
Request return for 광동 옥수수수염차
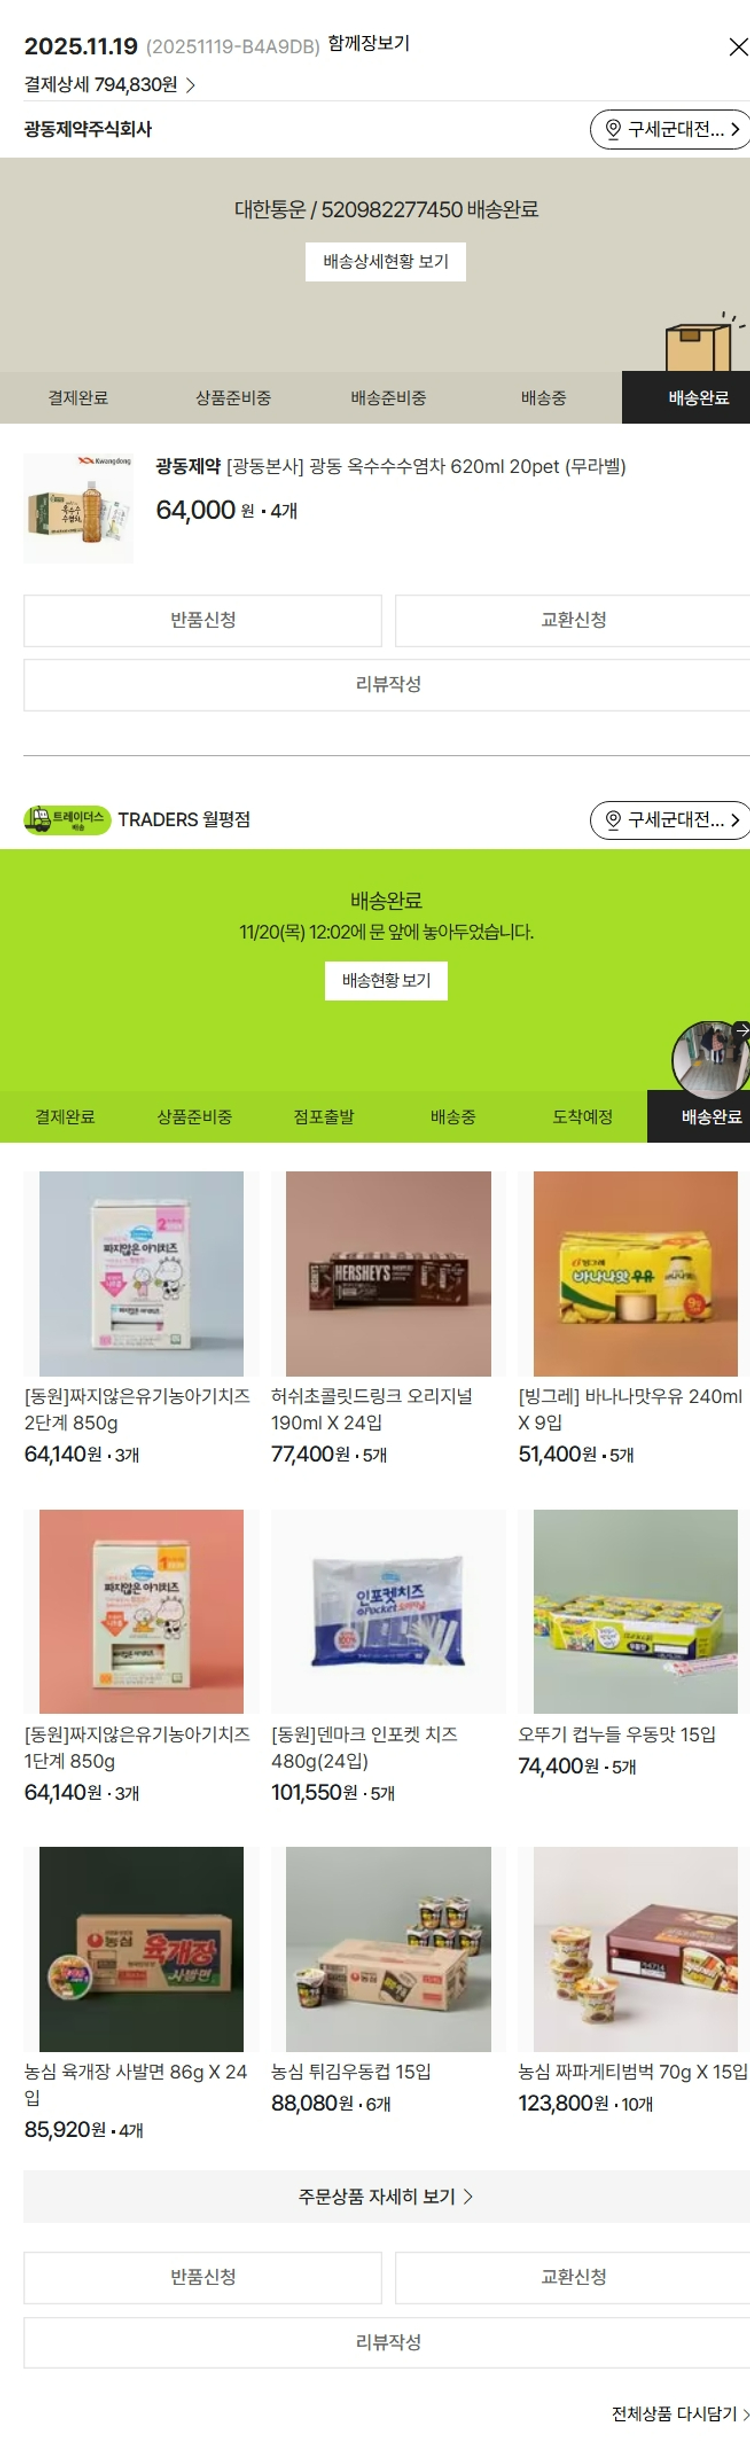coord(203,620)
